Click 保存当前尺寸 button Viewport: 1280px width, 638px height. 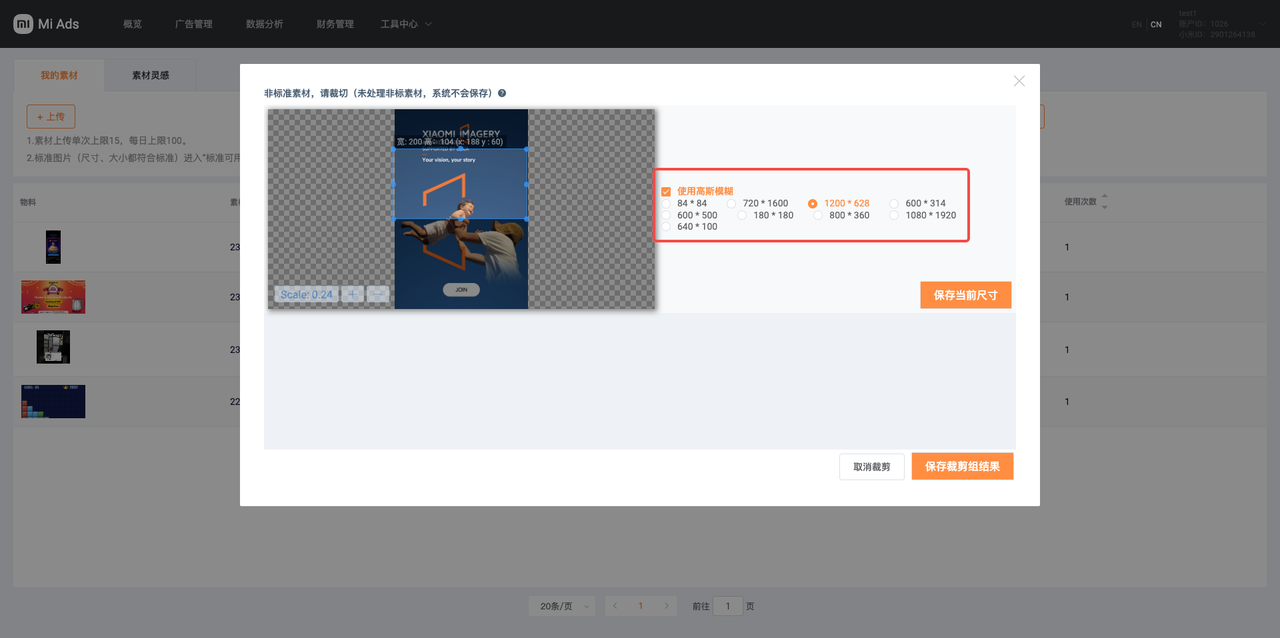pos(965,295)
